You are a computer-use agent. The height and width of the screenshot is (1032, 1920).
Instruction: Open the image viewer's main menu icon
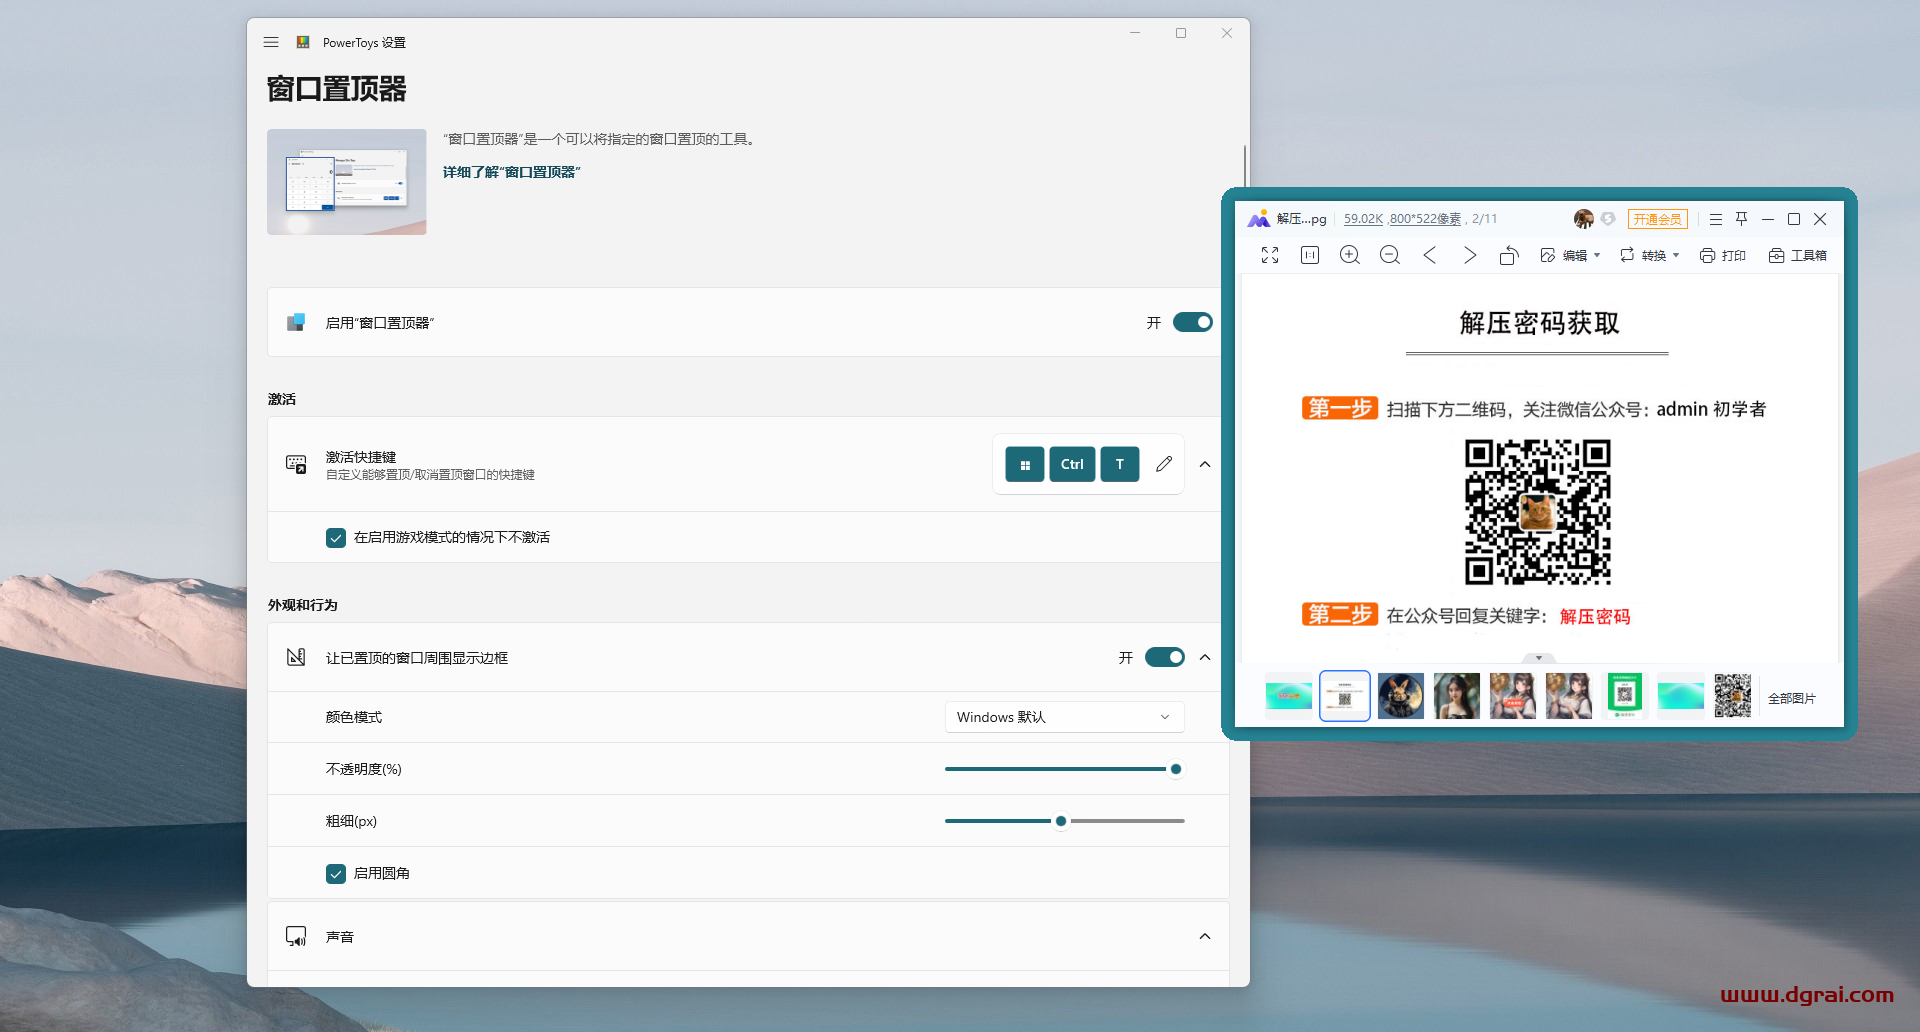[1716, 219]
